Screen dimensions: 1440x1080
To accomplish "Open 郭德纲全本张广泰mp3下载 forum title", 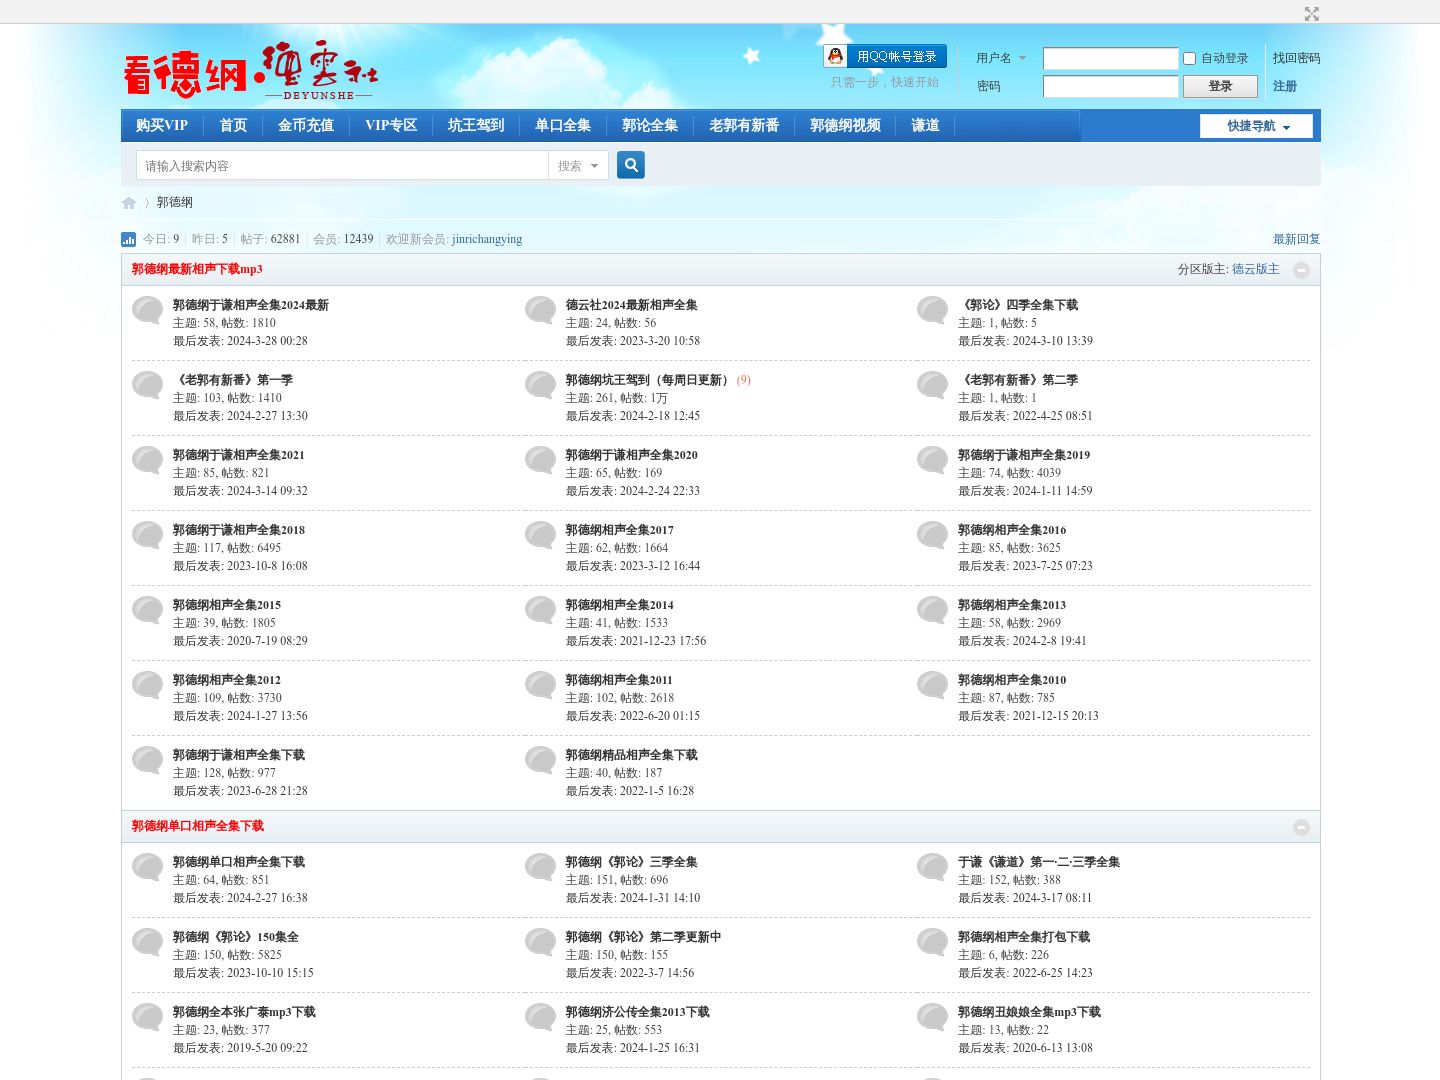I will (244, 1012).
